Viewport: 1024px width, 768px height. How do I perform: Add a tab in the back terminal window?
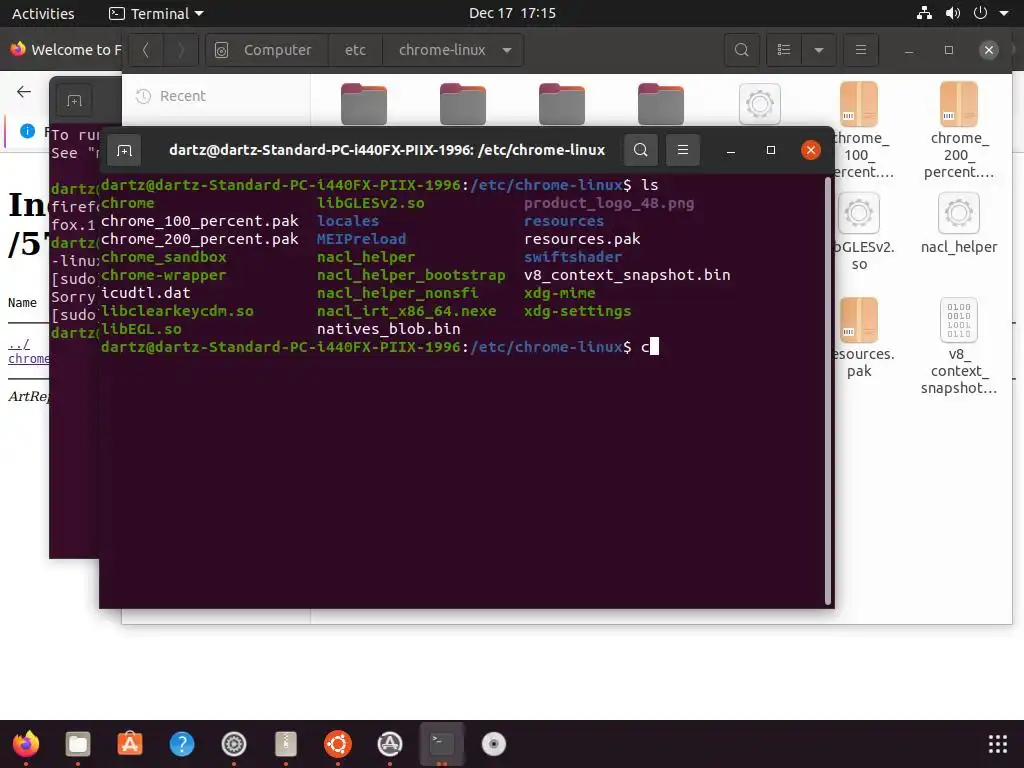(74, 101)
